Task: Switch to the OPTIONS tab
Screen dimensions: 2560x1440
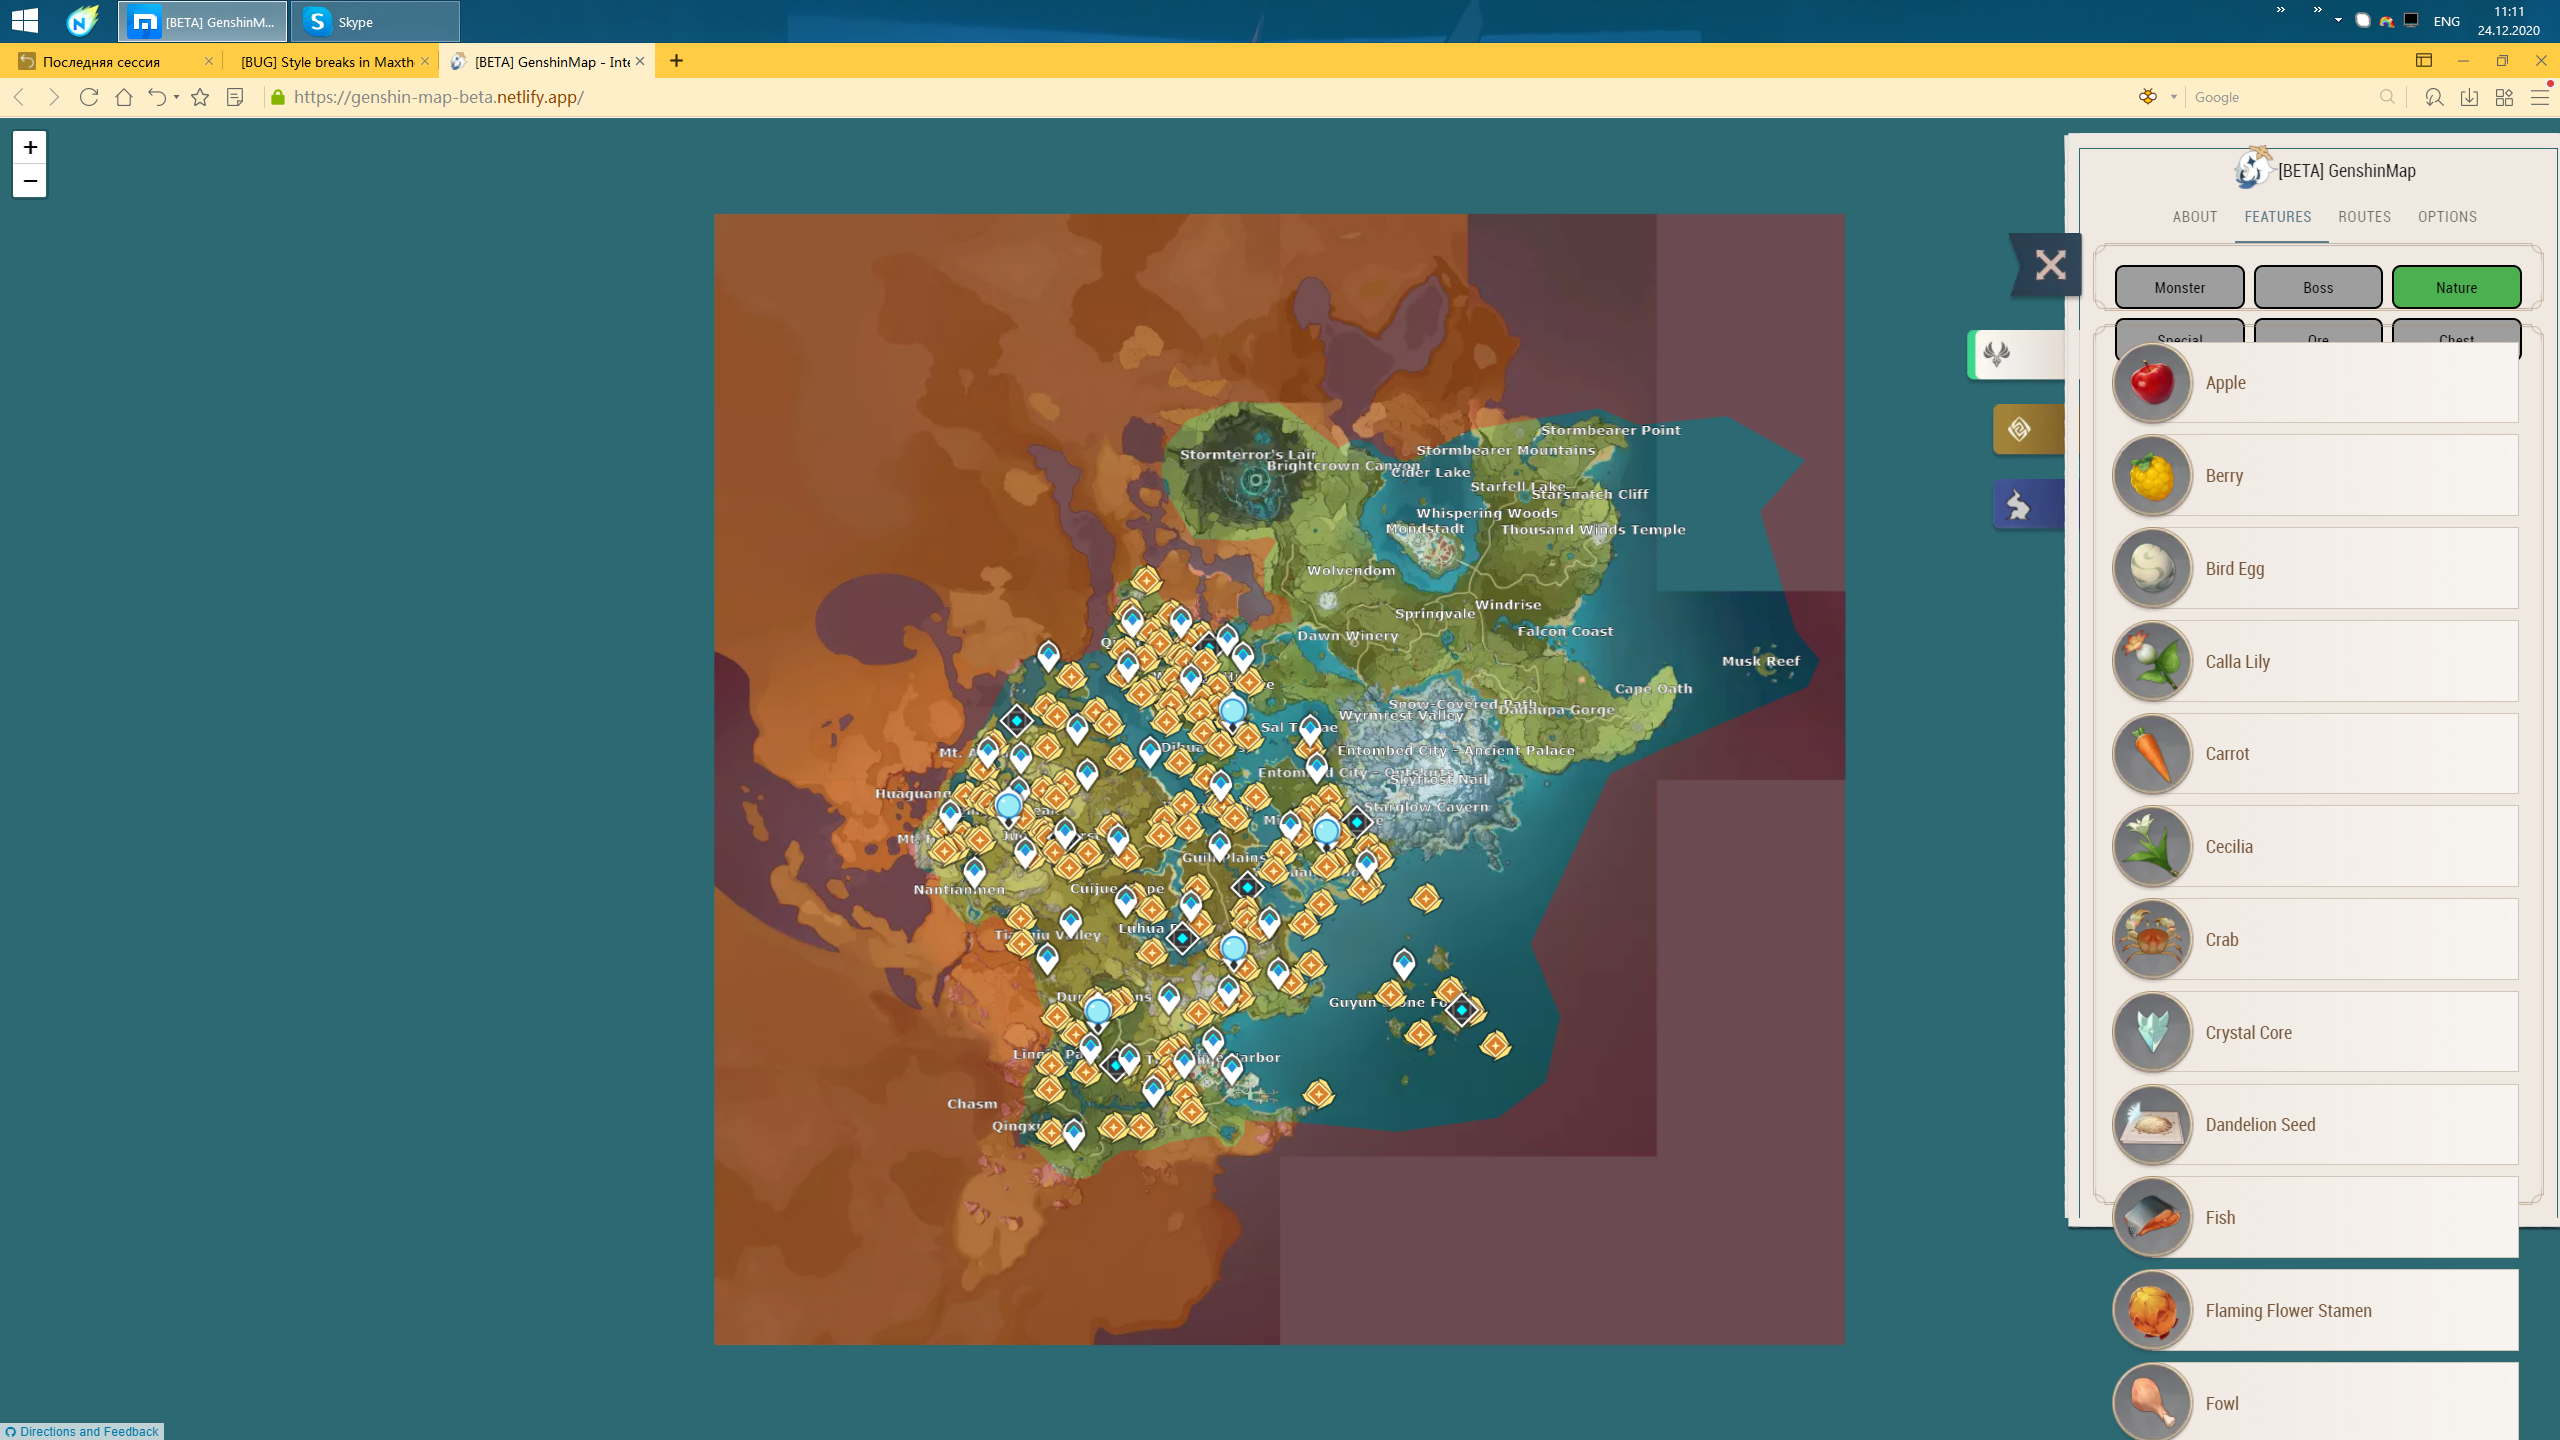Action: [2447, 217]
